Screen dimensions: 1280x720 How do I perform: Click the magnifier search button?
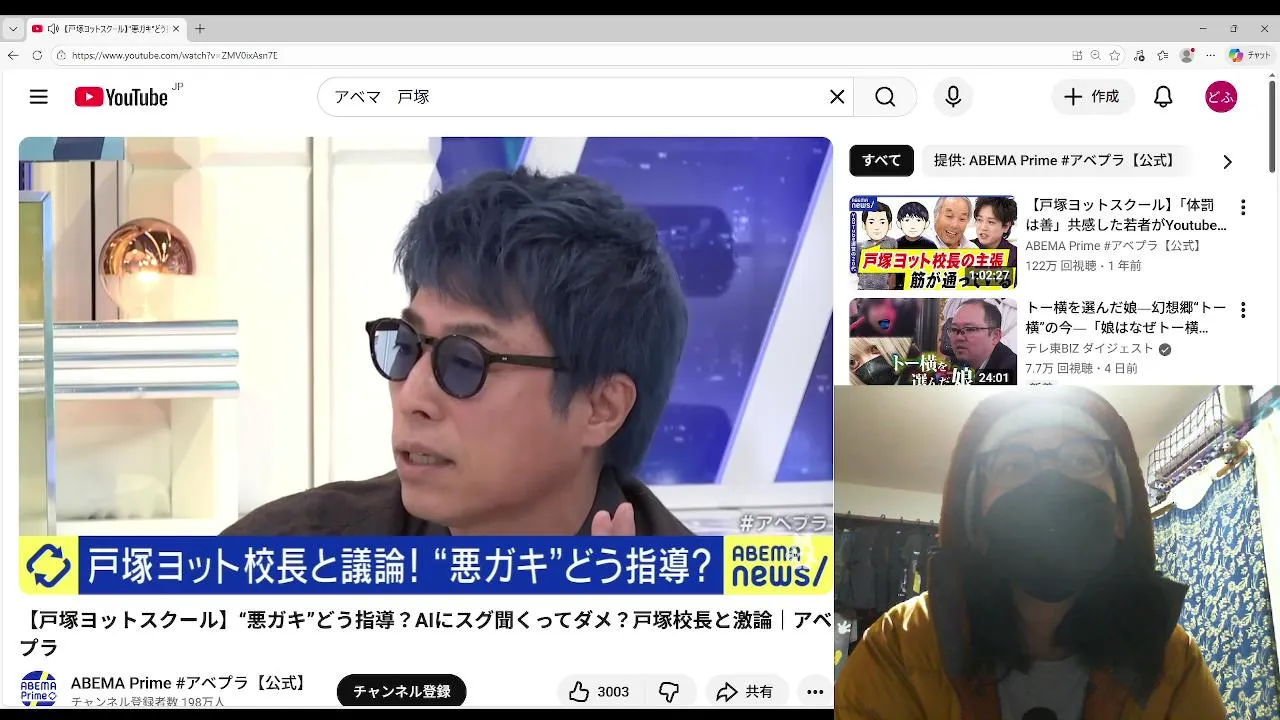click(x=885, y=97)
